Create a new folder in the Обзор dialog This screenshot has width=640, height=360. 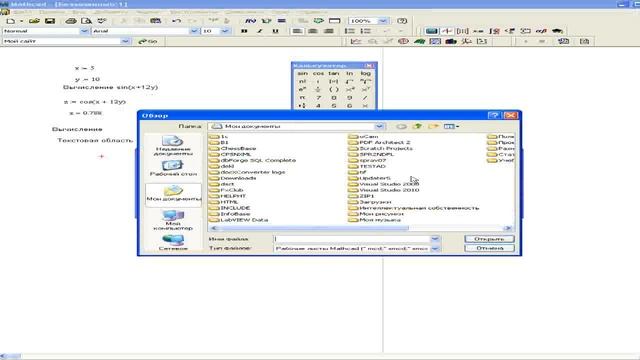[433, 127]
